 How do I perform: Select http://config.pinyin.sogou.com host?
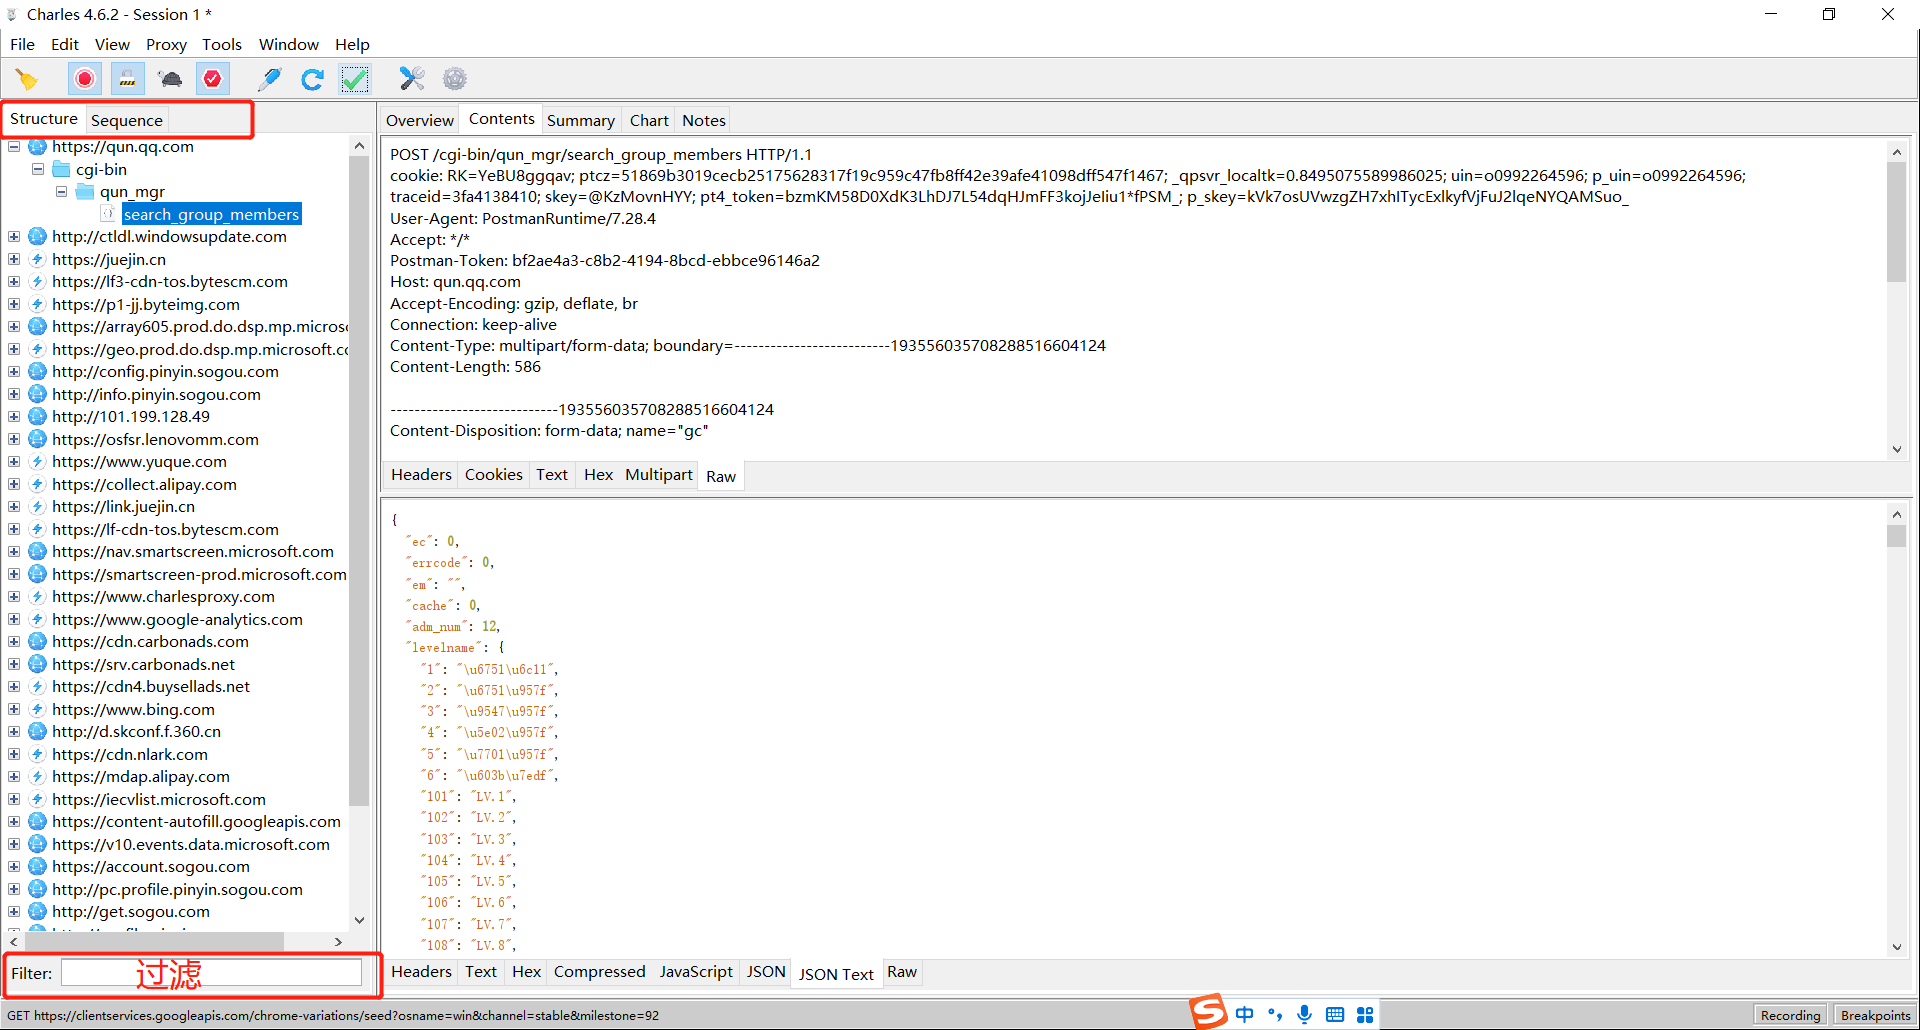[x=166, y=372]
